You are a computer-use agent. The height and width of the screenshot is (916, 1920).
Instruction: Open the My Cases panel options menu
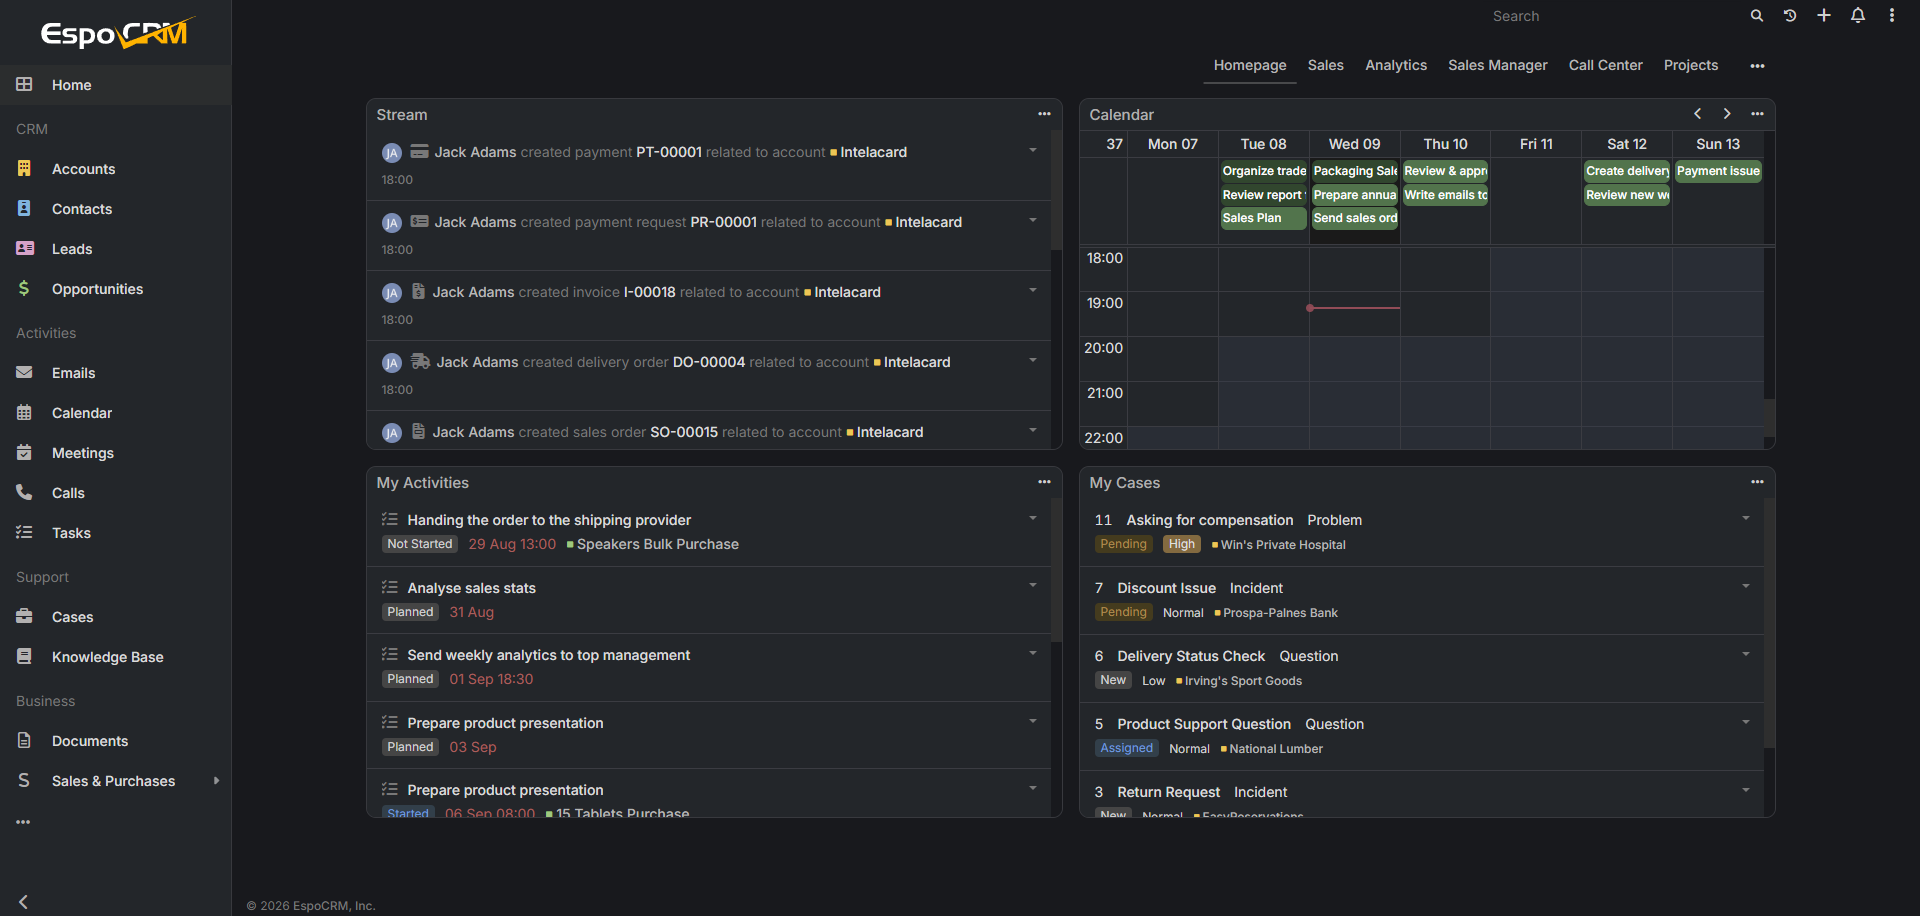click(x=1757, y=482)
